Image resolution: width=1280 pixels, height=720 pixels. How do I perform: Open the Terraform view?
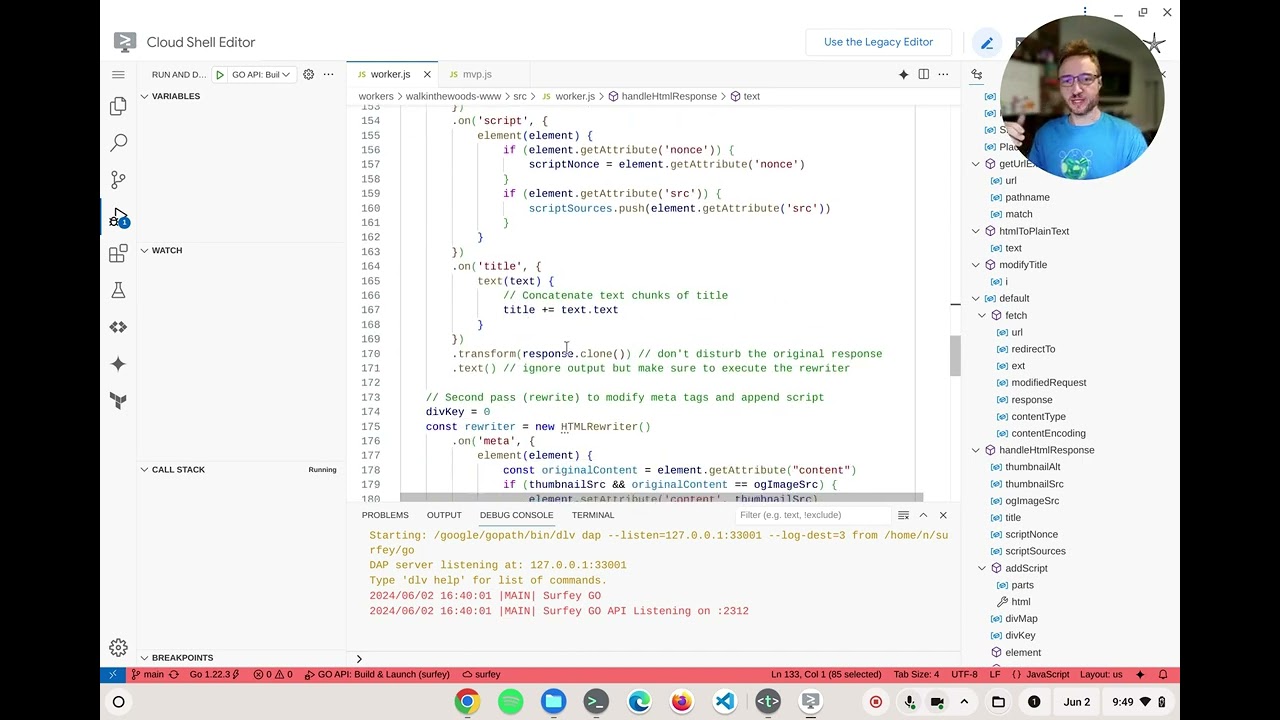pos(118,400)
